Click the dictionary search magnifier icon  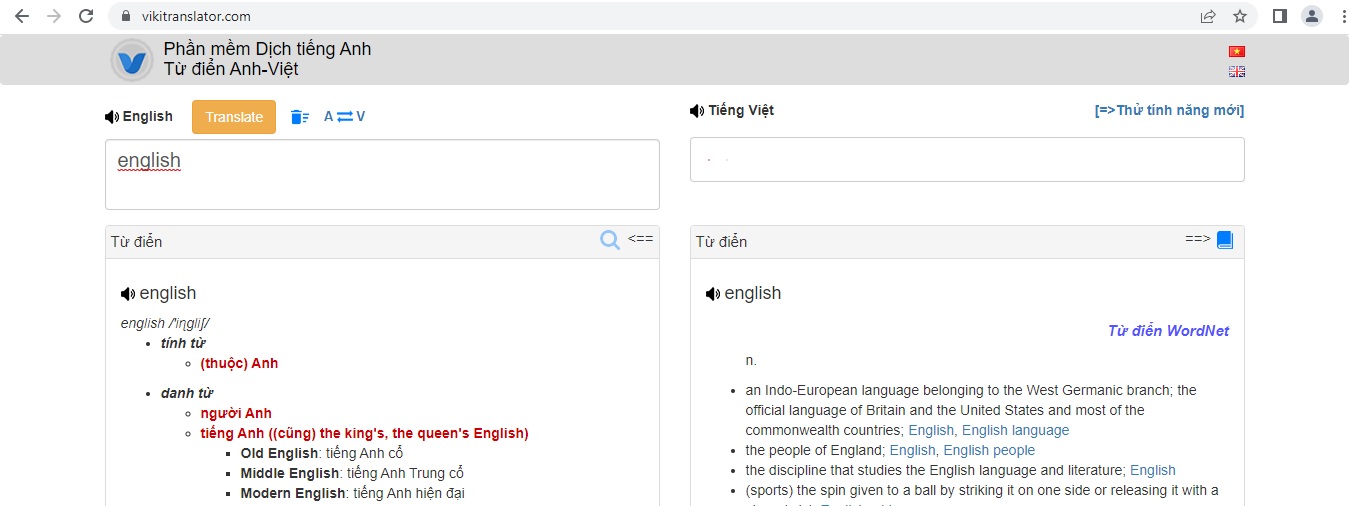610,240
